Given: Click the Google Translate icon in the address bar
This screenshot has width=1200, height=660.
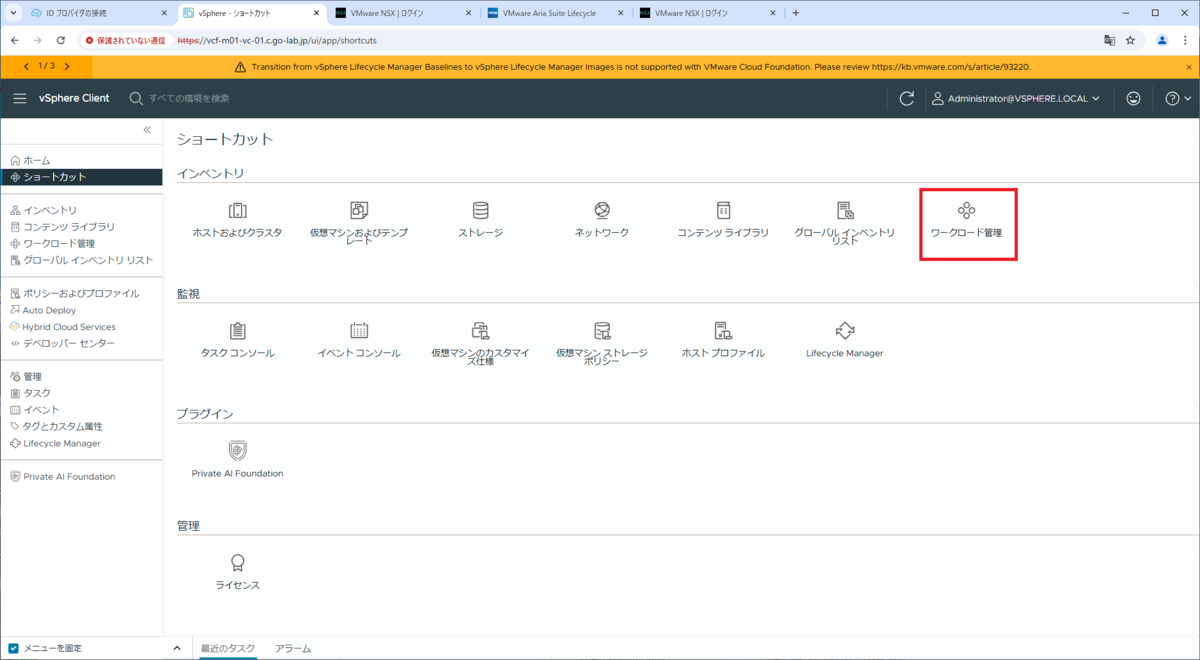Looking at the screenshot, I should coord(1109,41).
